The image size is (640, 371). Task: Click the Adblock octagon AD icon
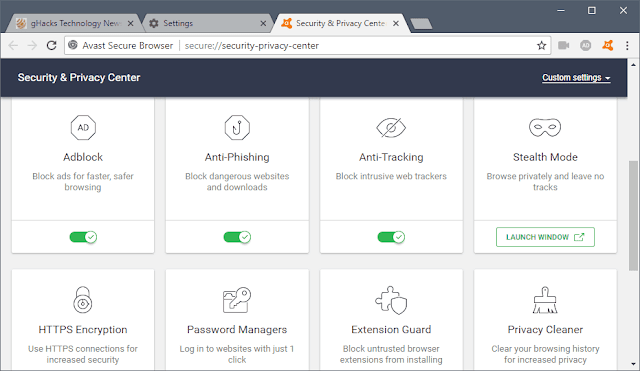tap(83, 128)
